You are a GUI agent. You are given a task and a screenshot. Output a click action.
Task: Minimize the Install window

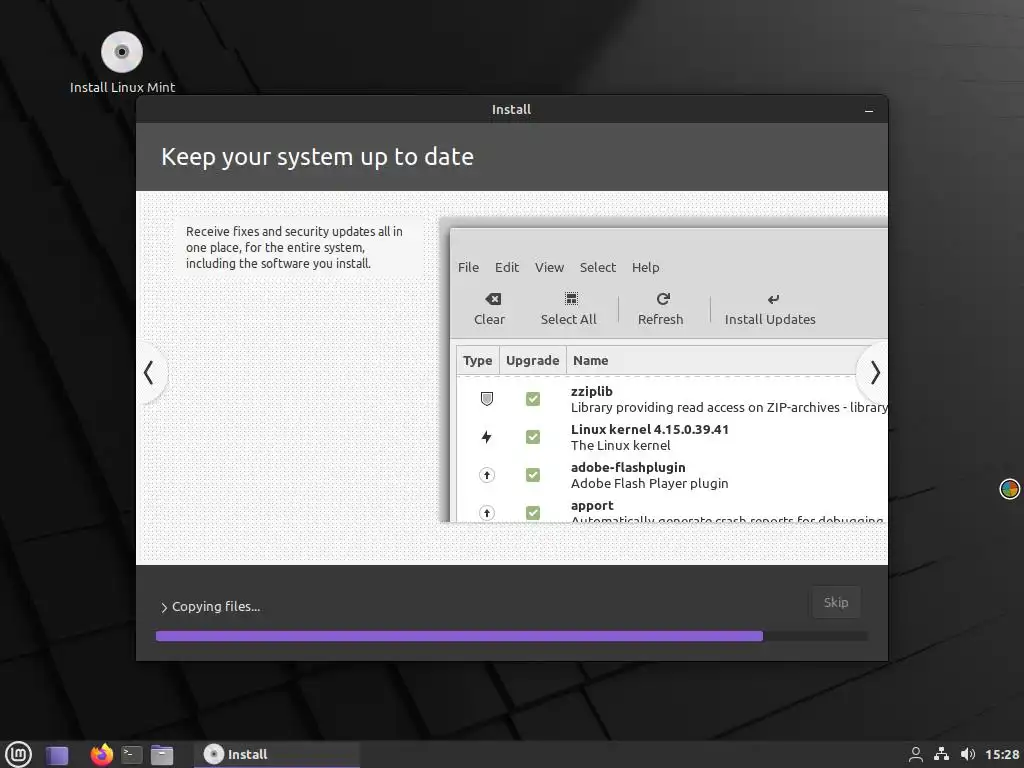click(869, 110)
